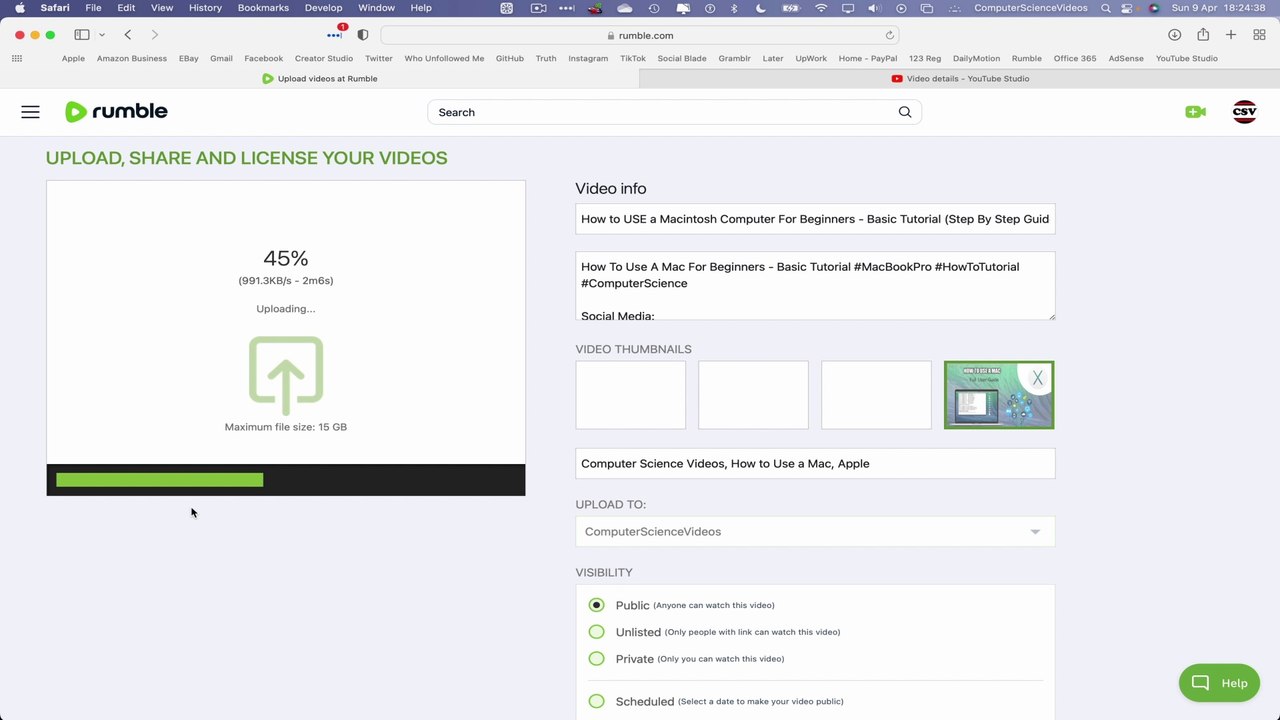Click the Siri icon in menu bar
This screenshot has width=1280, height=720.
(1154, 8)
